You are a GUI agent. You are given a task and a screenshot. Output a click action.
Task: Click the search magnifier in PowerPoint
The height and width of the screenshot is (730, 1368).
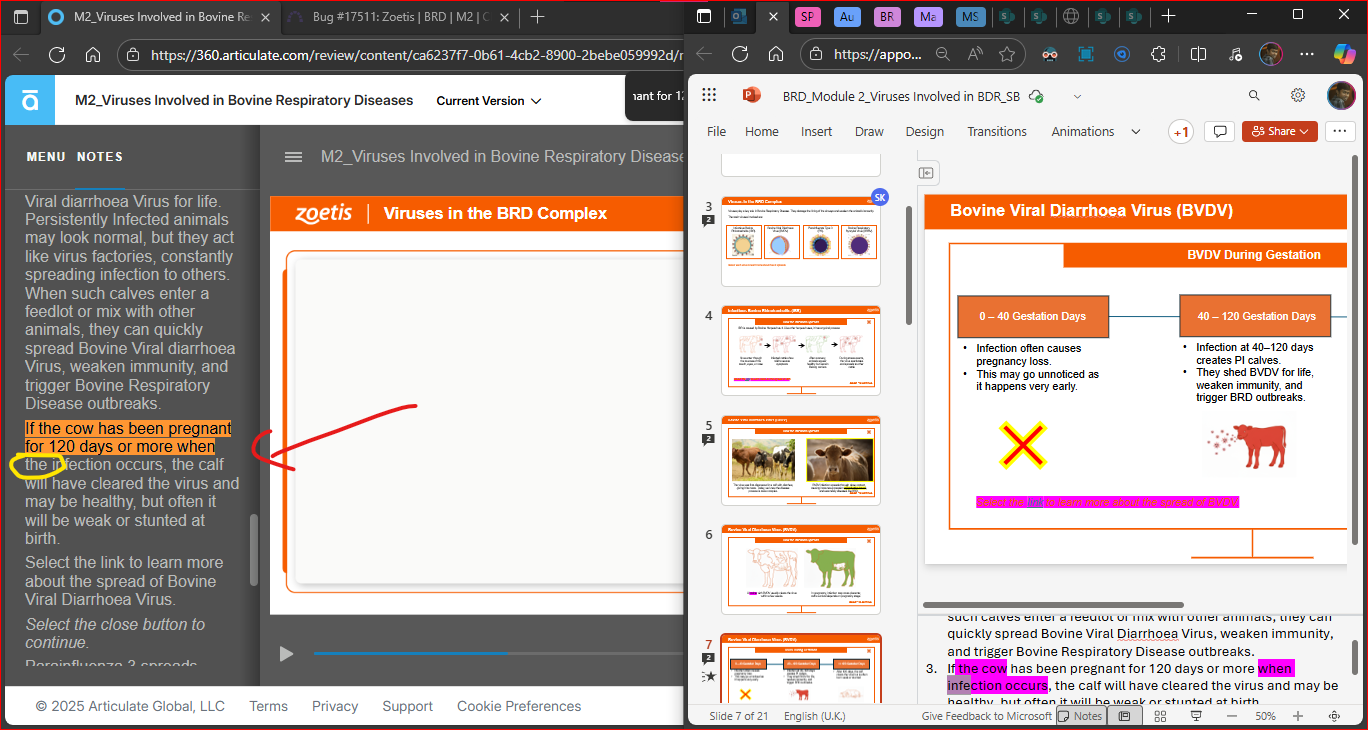pos(1254,96)
